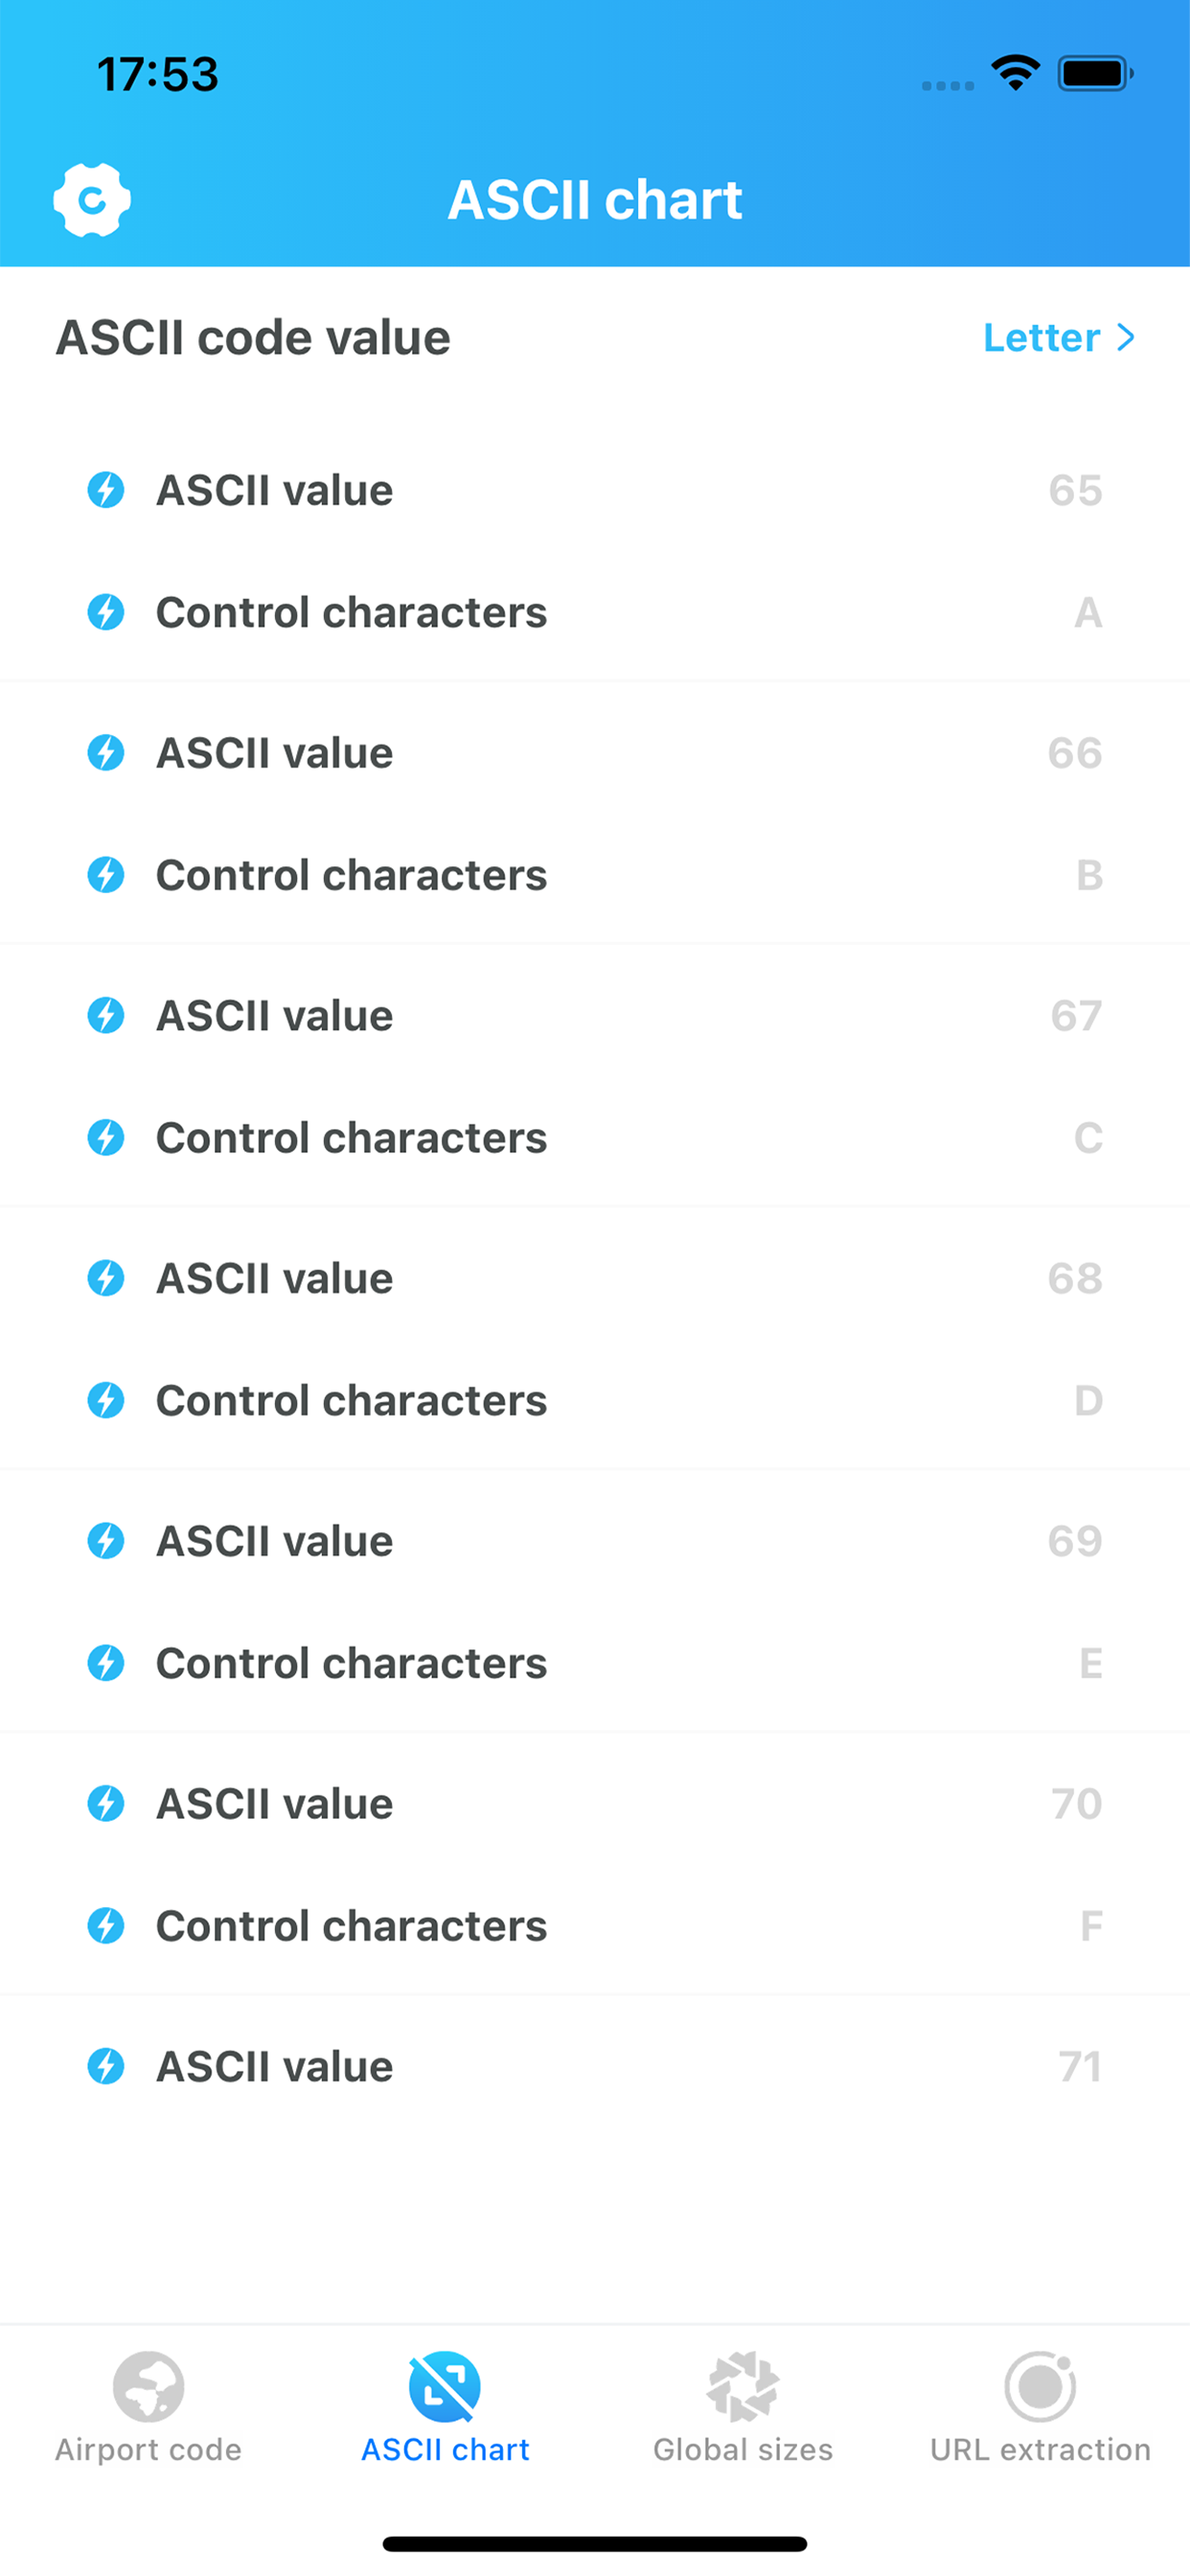Select the Control characters B row
1190x2576 pixels.
click(x=595, y=875)
